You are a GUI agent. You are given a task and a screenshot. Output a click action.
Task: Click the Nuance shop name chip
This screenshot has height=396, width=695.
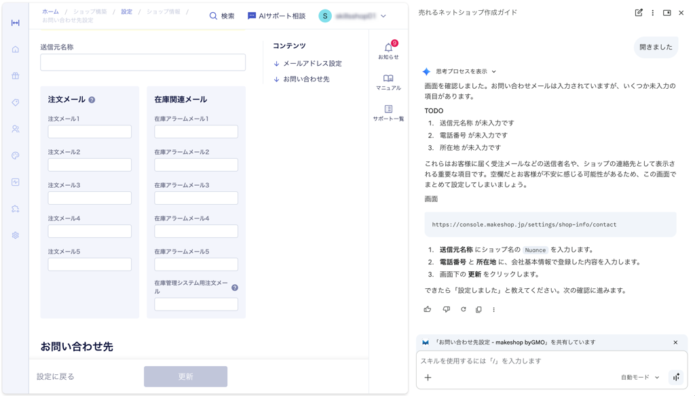pos(535,250)
